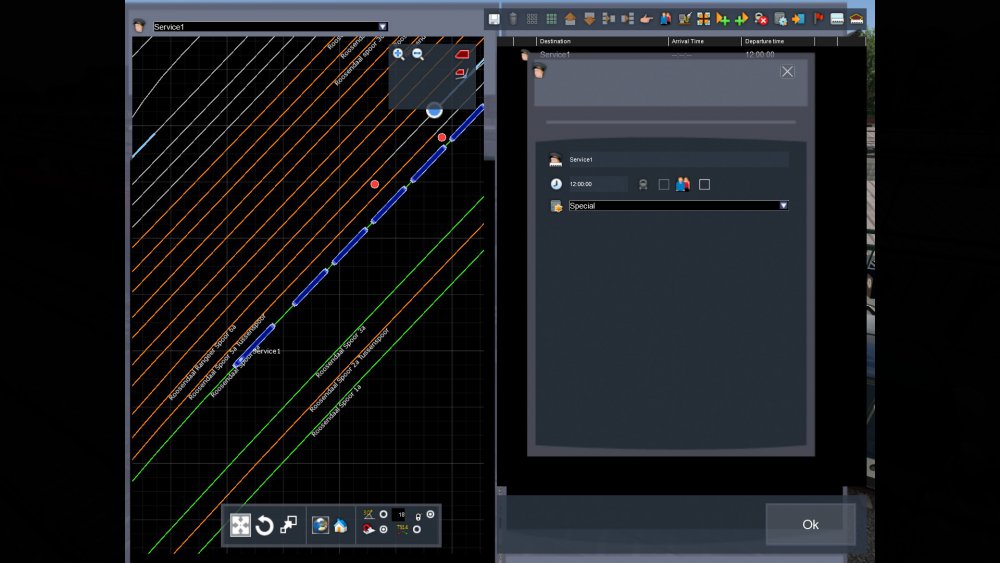Zoom in on the track map

(x=399, y=55)
